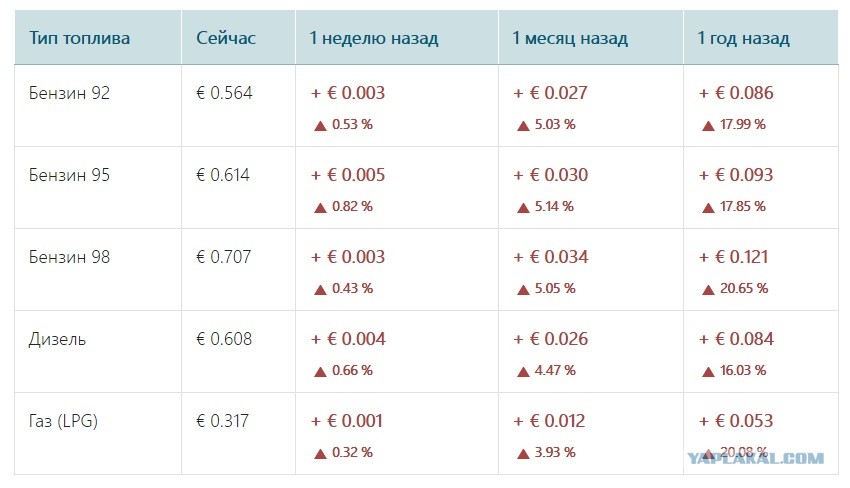
Task: Select the red triangle beside 0.82 %
Action: 320,208
